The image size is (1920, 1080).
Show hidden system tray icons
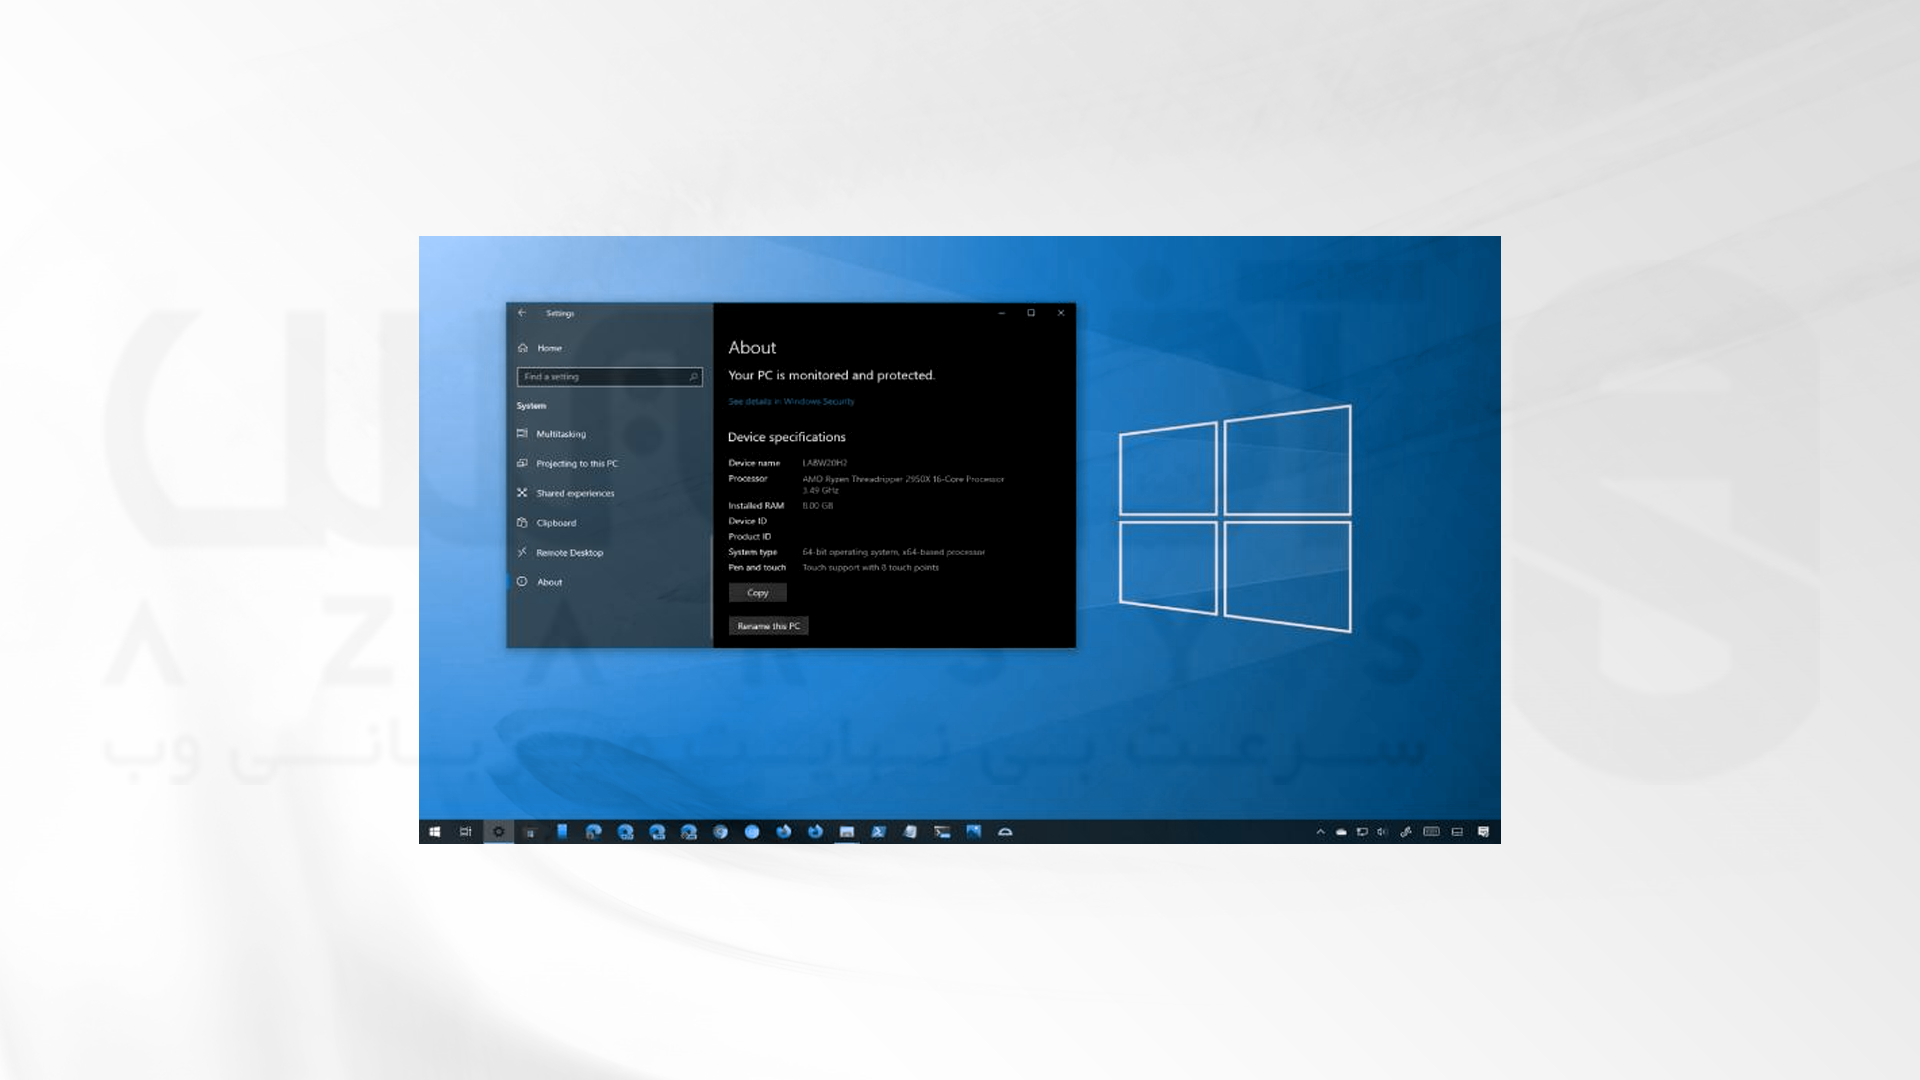[1320, 832]
